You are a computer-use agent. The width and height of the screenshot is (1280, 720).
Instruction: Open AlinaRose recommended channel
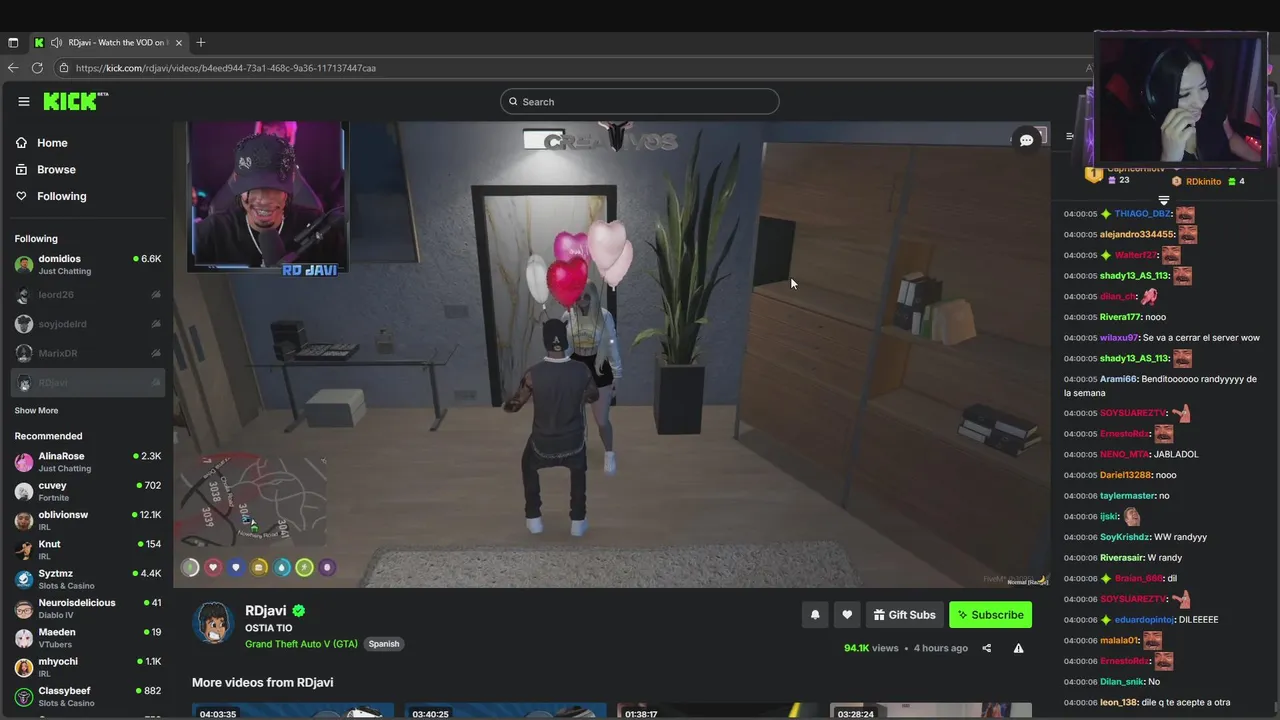tap(88, 462)
